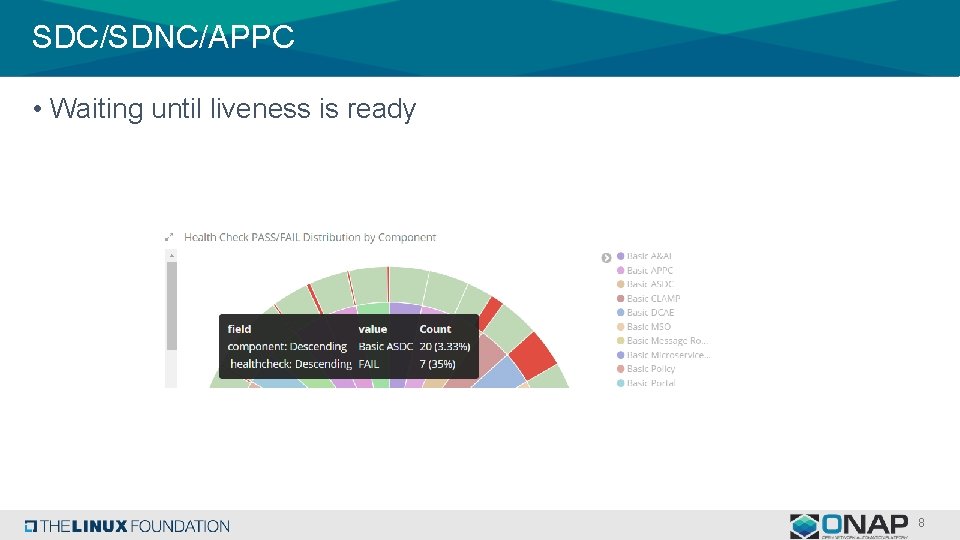Screen dimensions: 960x540
Task: Click the slide number 8
Action: (921, 523)
